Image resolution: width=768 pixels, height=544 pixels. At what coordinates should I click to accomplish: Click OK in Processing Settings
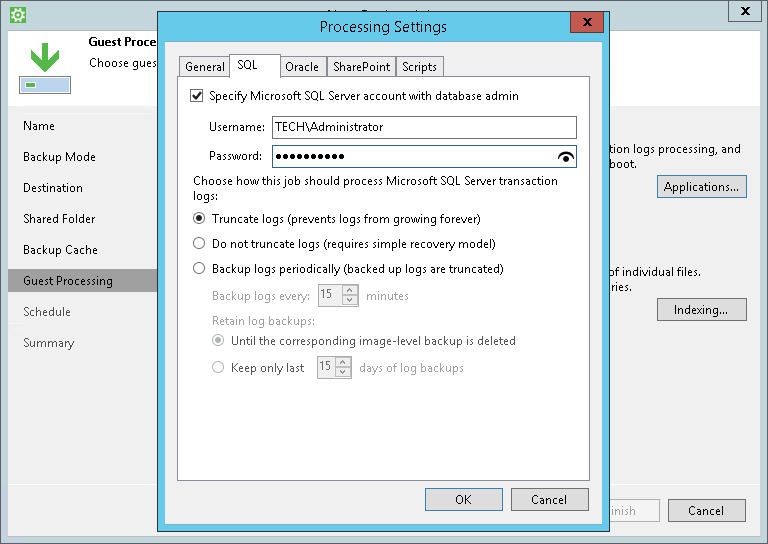click(463, 499)
